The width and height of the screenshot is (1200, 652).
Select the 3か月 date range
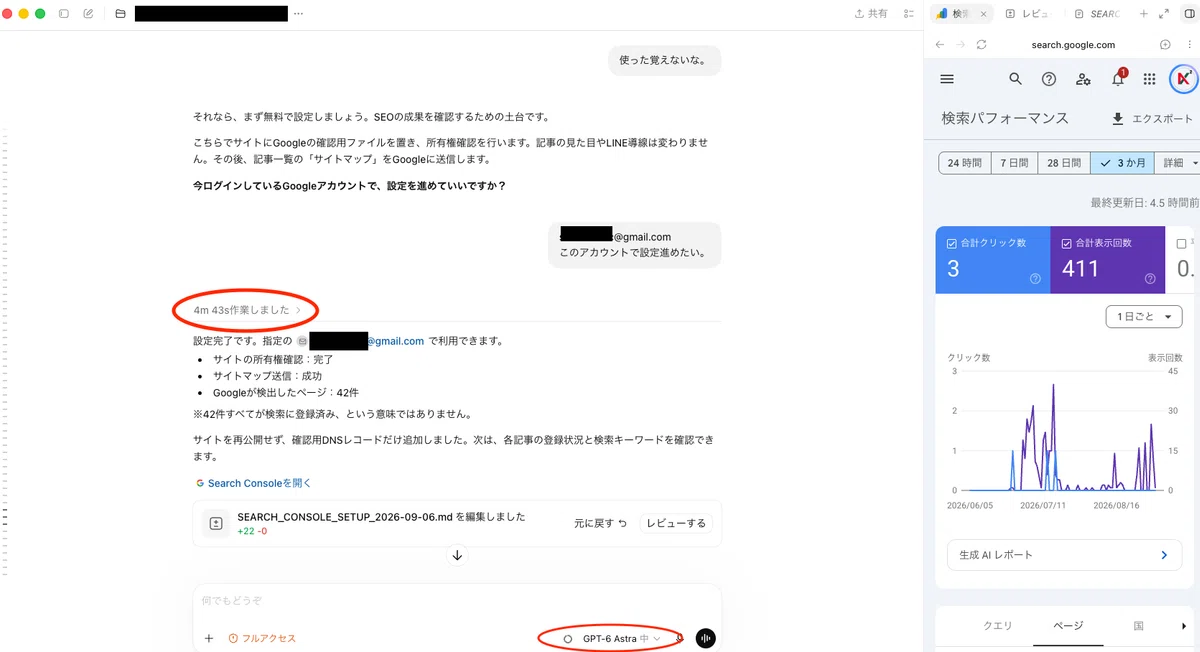(x=1121, y=162)
